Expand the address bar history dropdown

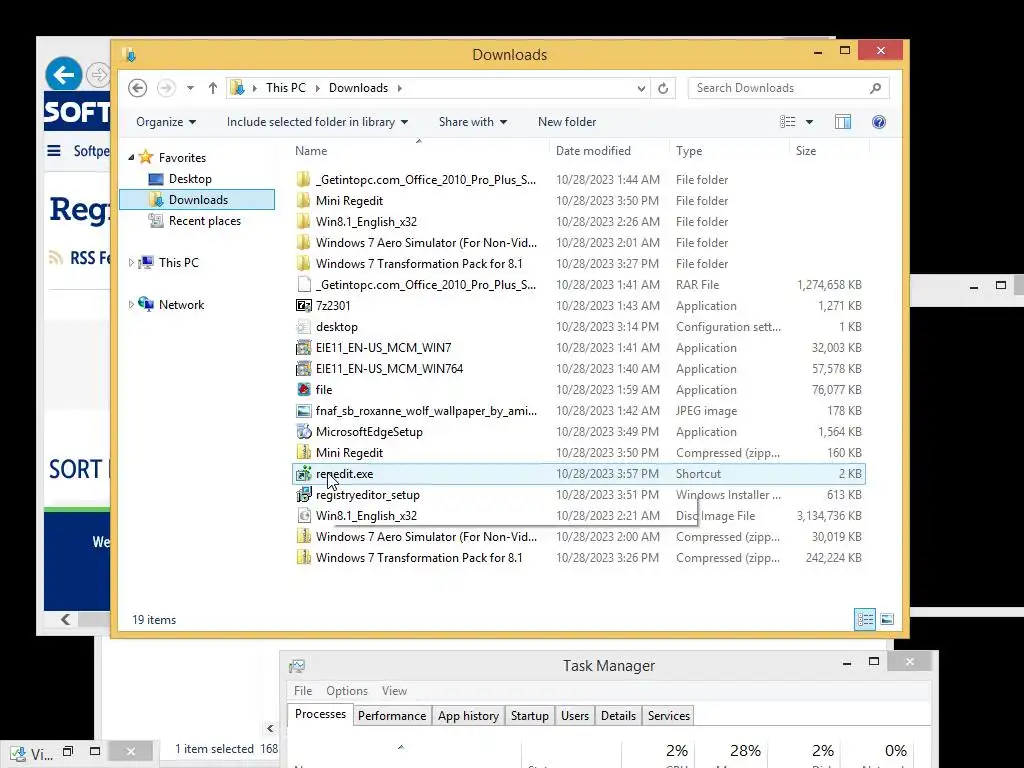click(x=641, y=88)
